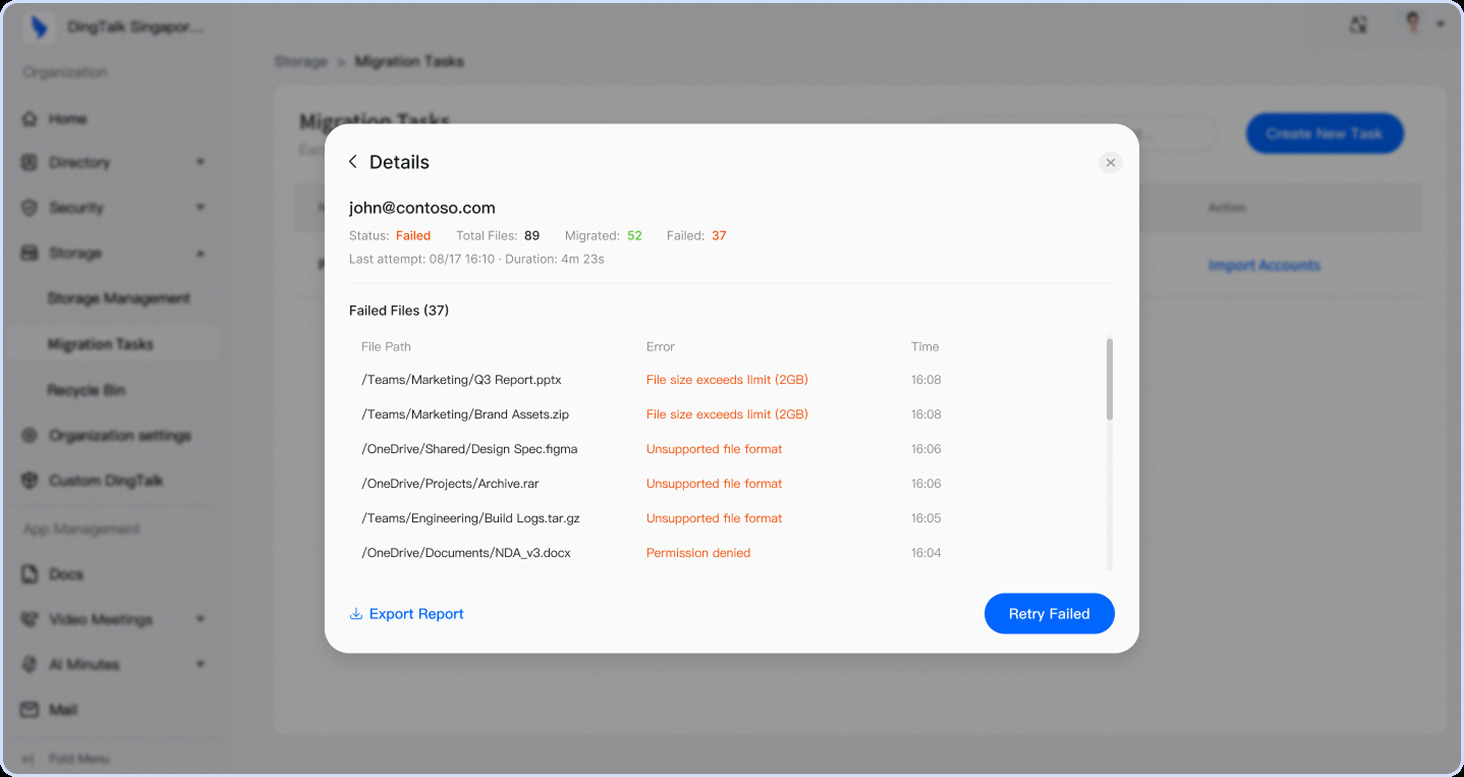Click the Organization settings icon

click(30, 436)
